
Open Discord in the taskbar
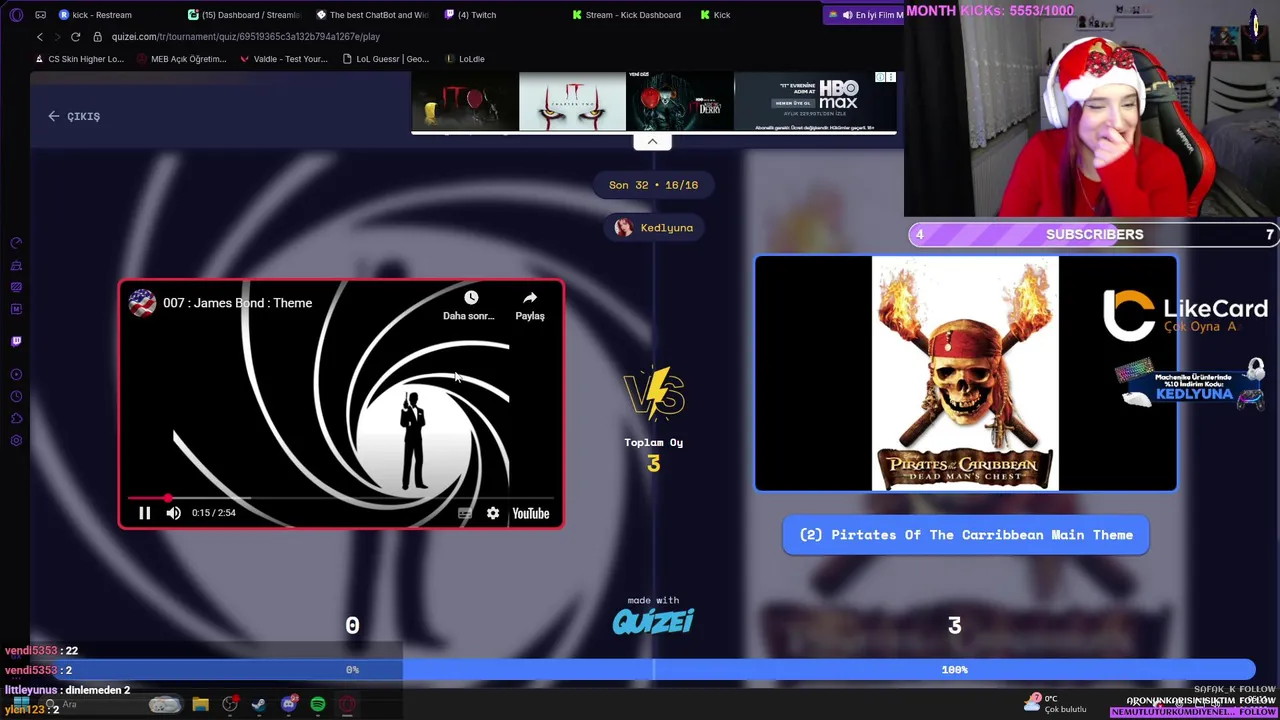[x=289, y=704]
